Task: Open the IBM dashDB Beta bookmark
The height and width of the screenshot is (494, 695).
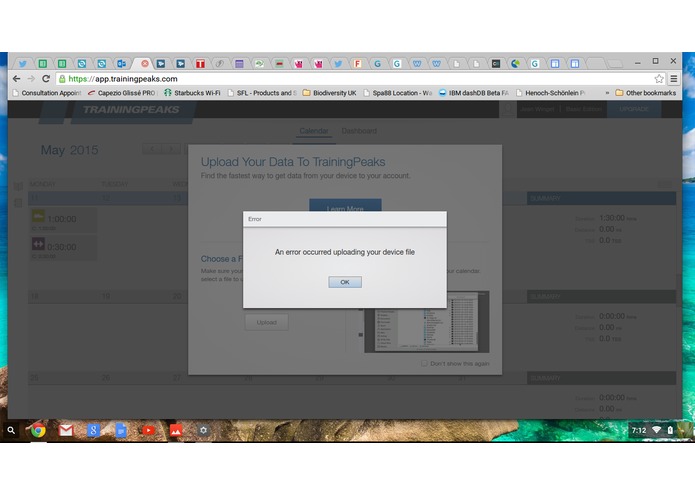Action: point(473,93)
